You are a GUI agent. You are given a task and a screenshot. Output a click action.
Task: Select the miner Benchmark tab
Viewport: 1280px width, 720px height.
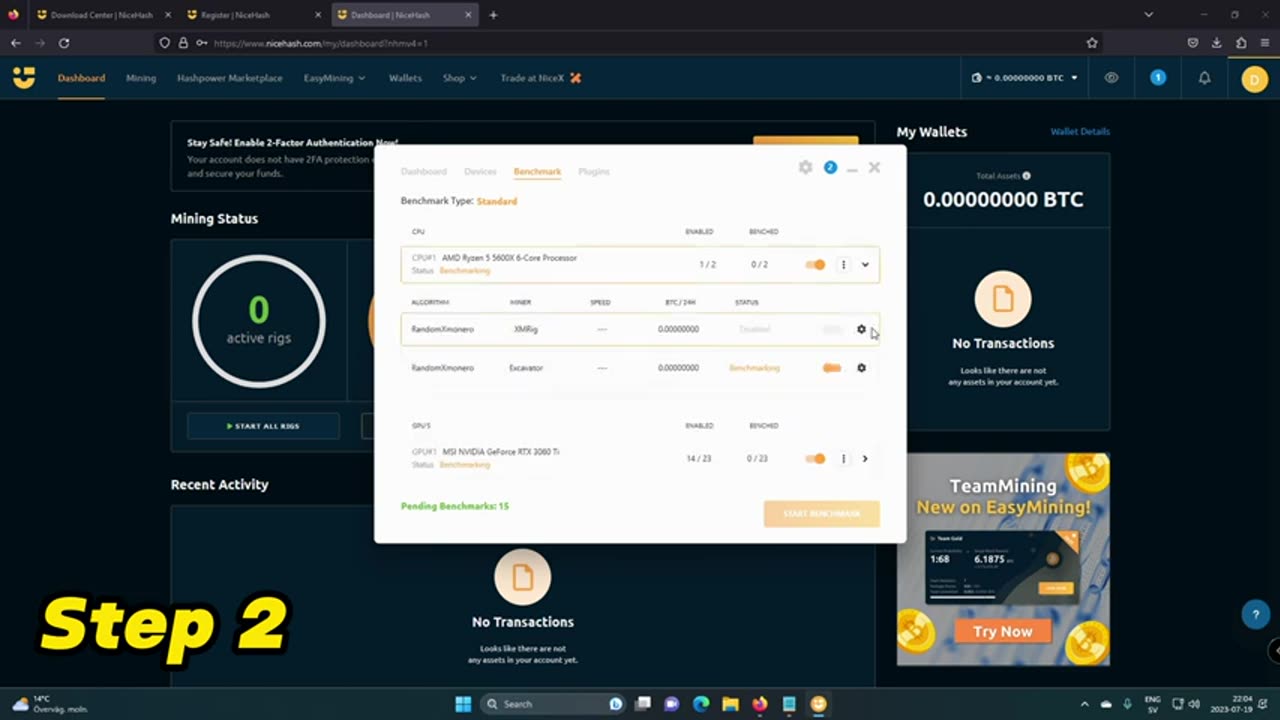click(537, 172)
